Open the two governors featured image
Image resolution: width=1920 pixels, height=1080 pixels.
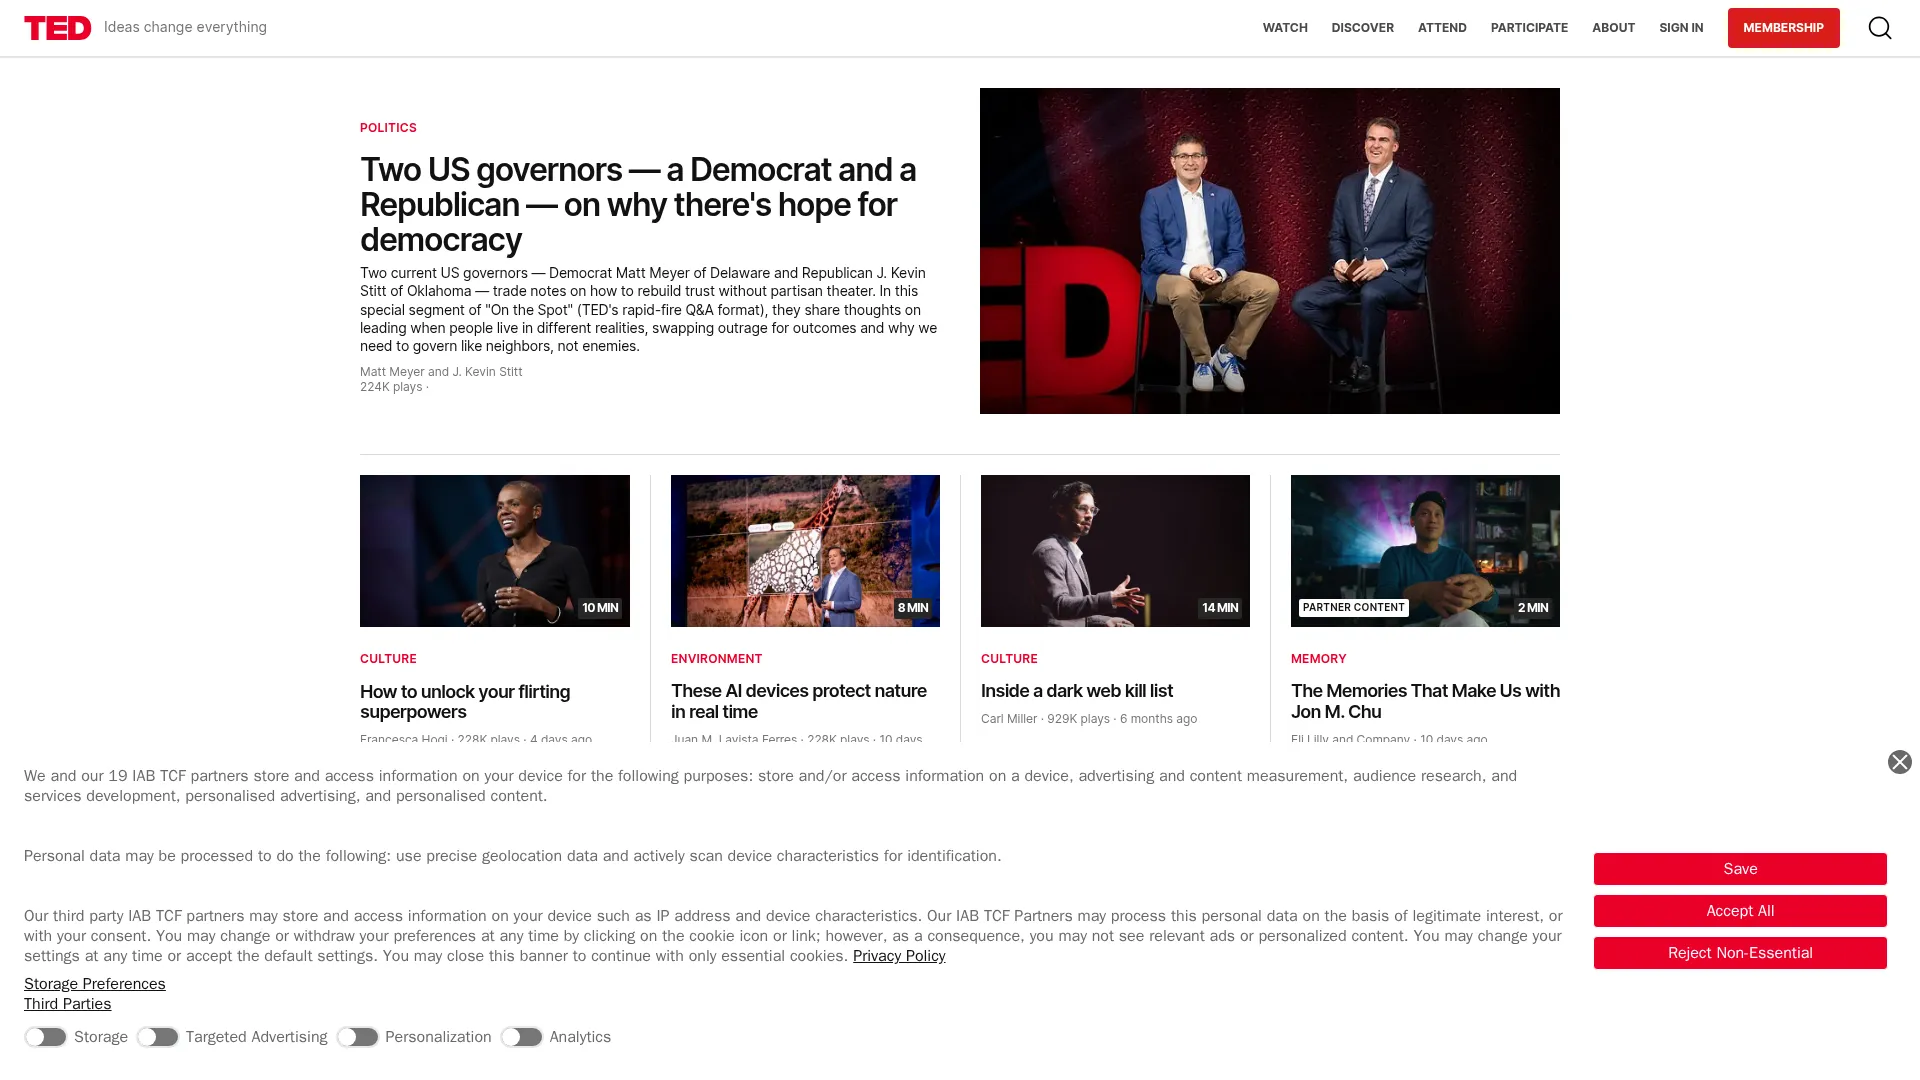pyautogui.click(x=1269, y=251)
